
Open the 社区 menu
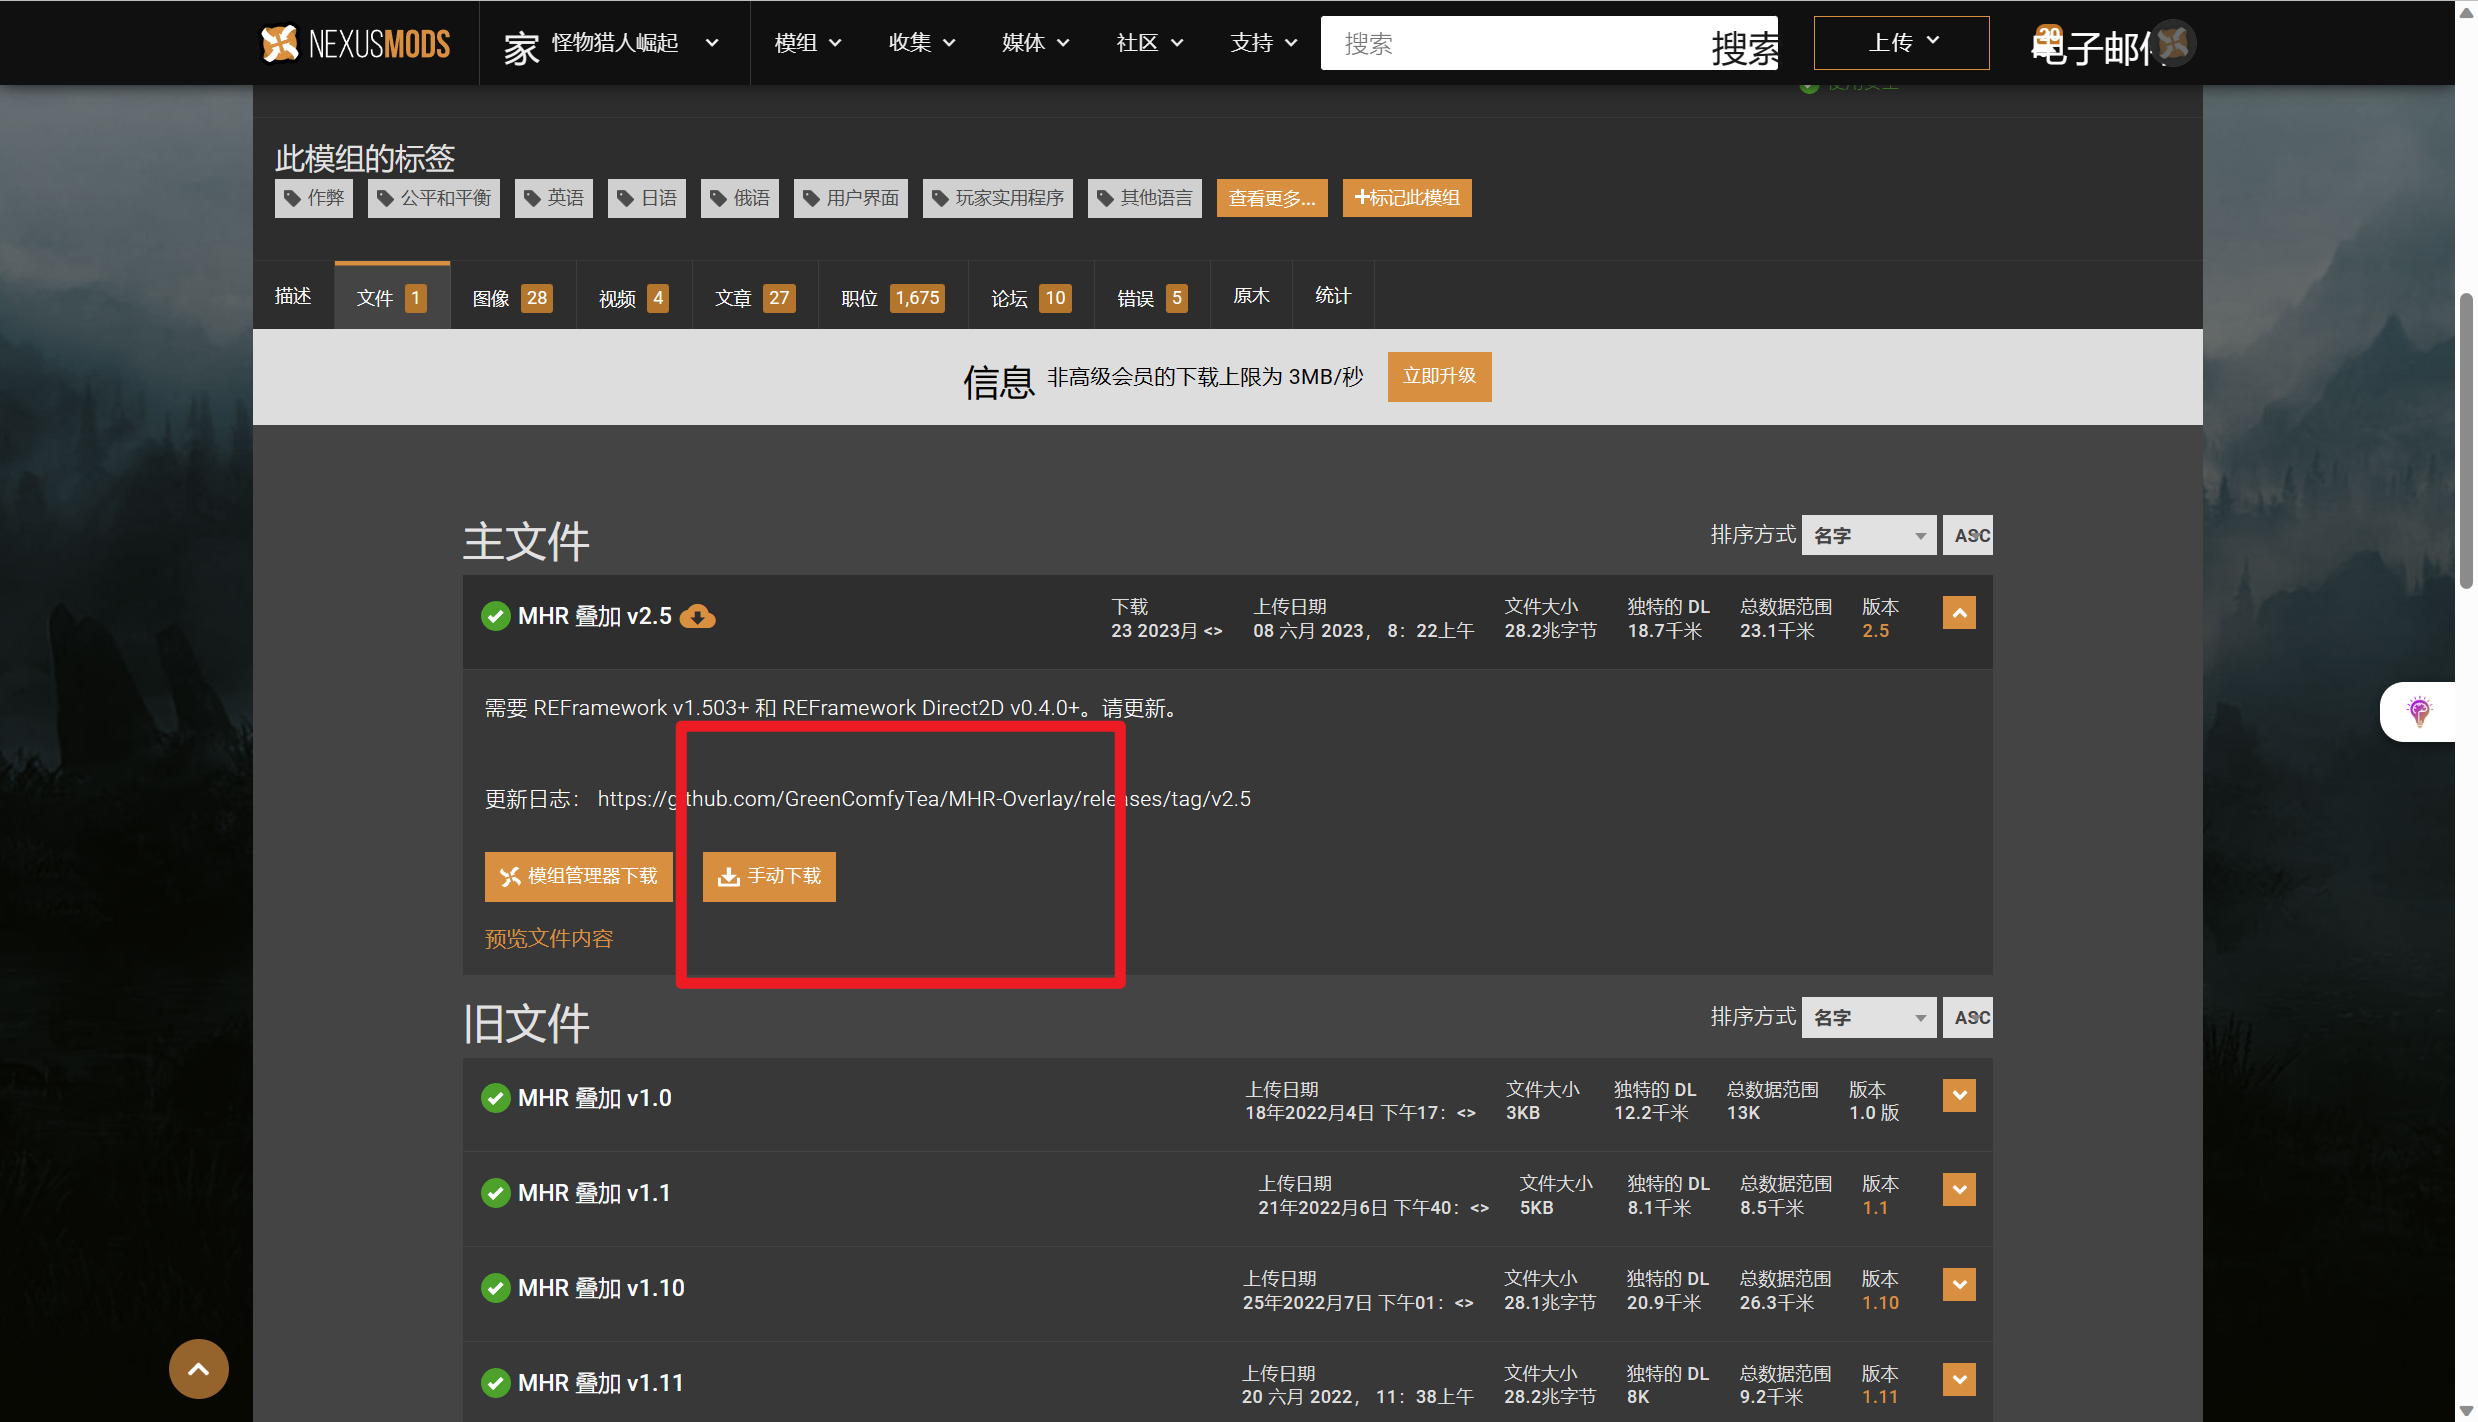[1150, 43]
